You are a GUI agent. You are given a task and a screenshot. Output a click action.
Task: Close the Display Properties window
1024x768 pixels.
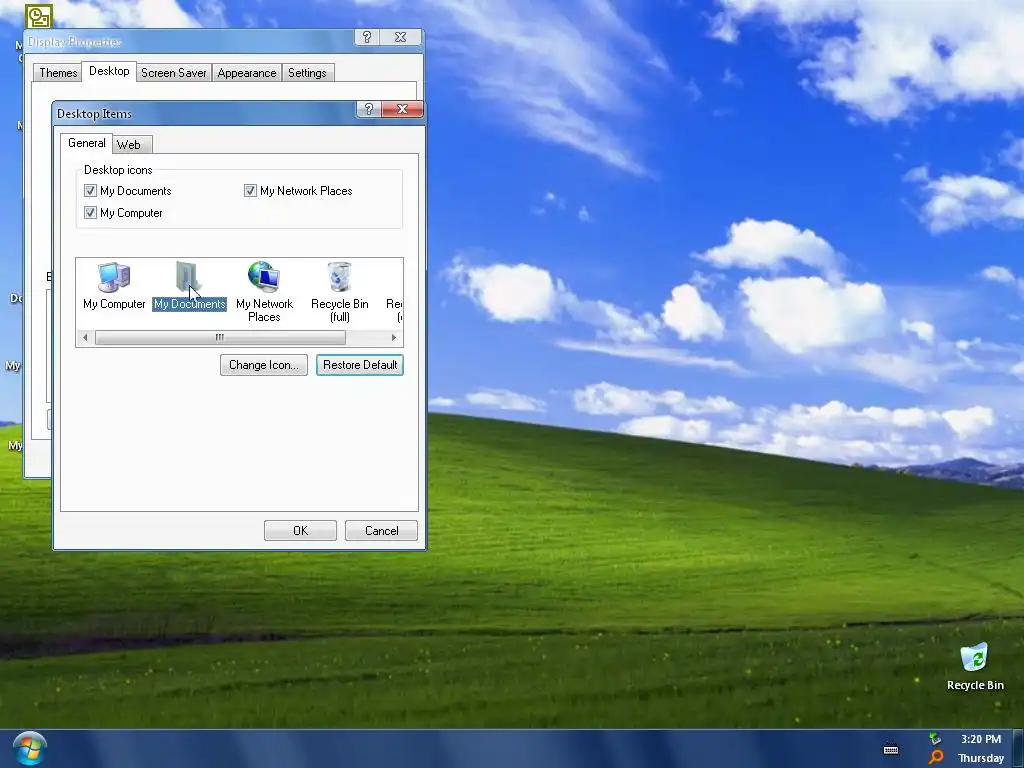pos(400,37)
